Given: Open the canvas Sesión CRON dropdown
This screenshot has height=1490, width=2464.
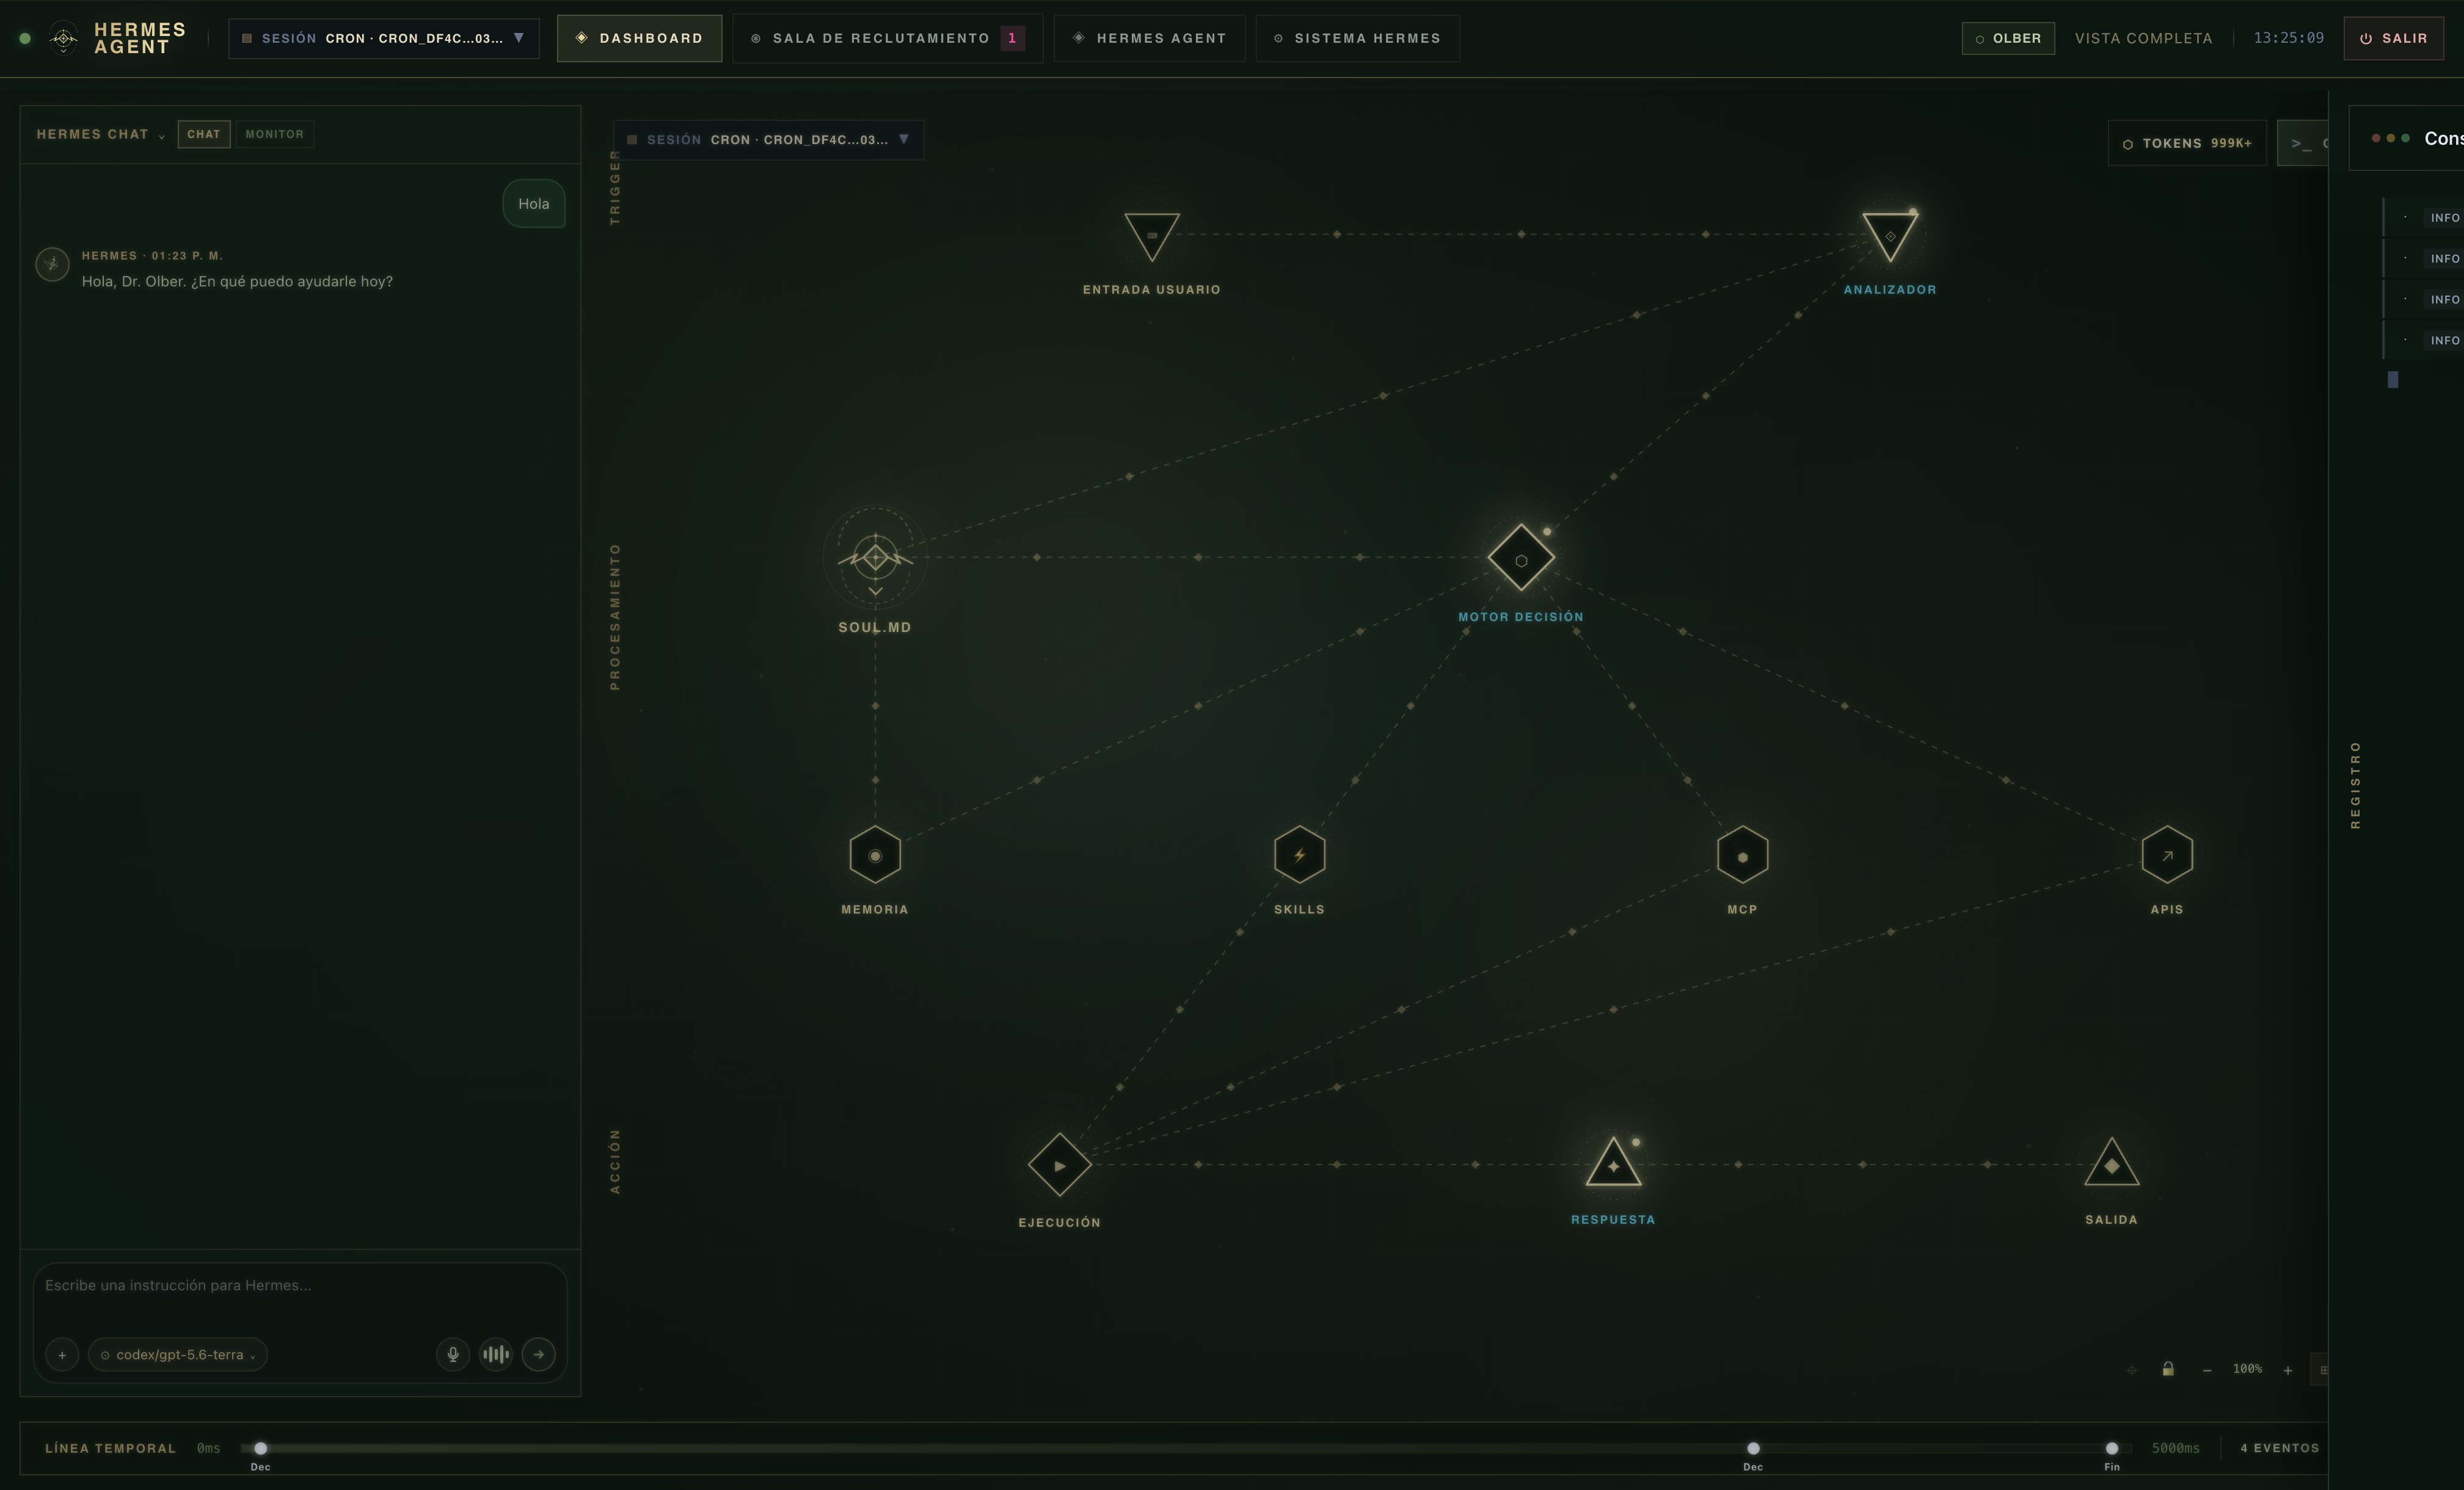Looking at the screenshot, I should pyautogui.click(x=768, y=139).
